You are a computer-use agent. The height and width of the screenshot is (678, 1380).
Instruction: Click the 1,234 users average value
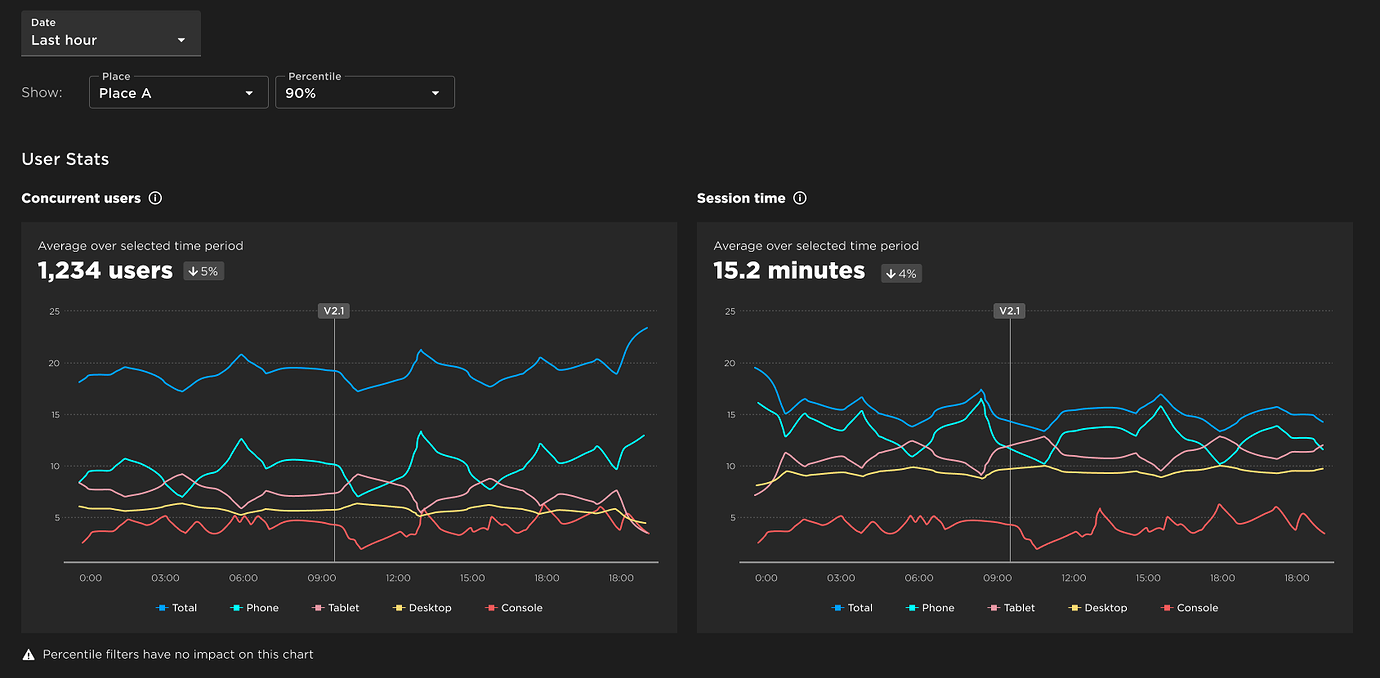click(x=105, y=270)
